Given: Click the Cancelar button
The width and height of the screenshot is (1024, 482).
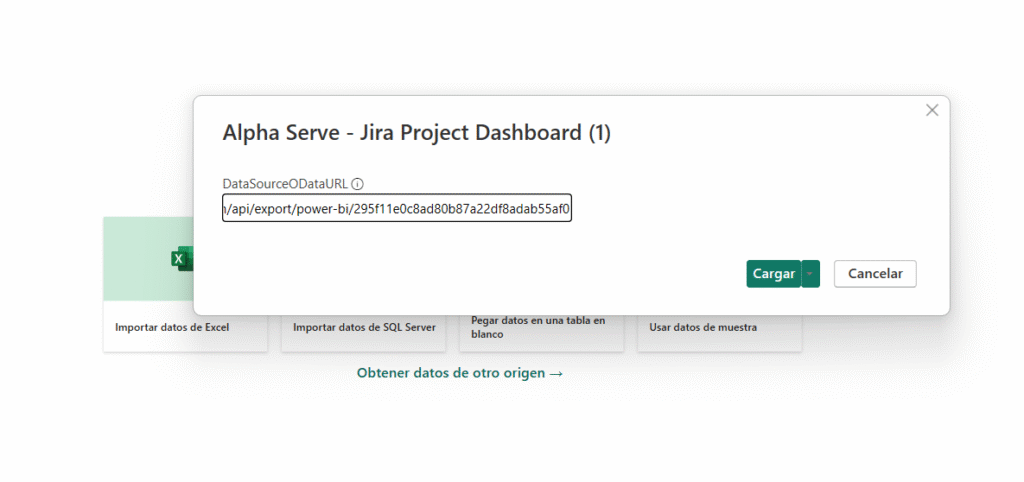Looking at the screenshot, I should click(x=875, y=274).
